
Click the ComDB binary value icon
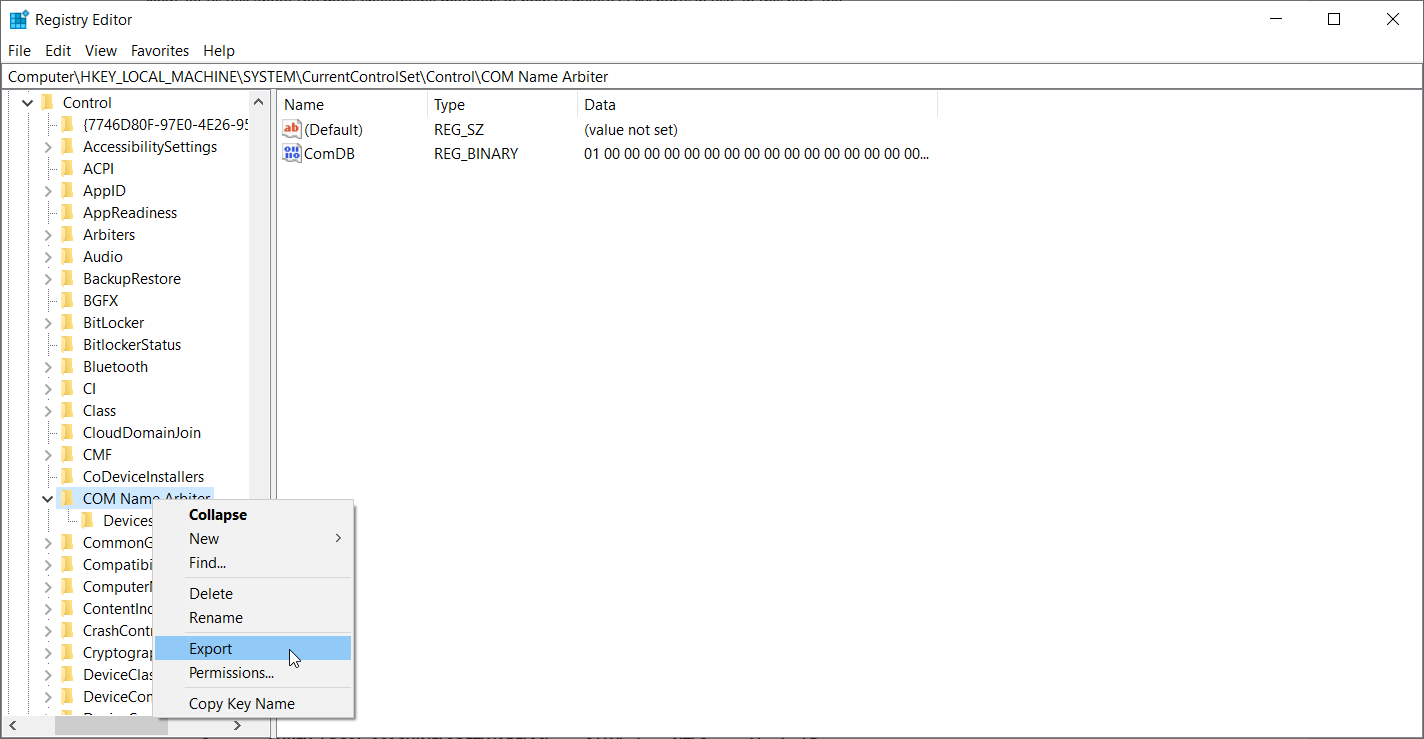292,153
